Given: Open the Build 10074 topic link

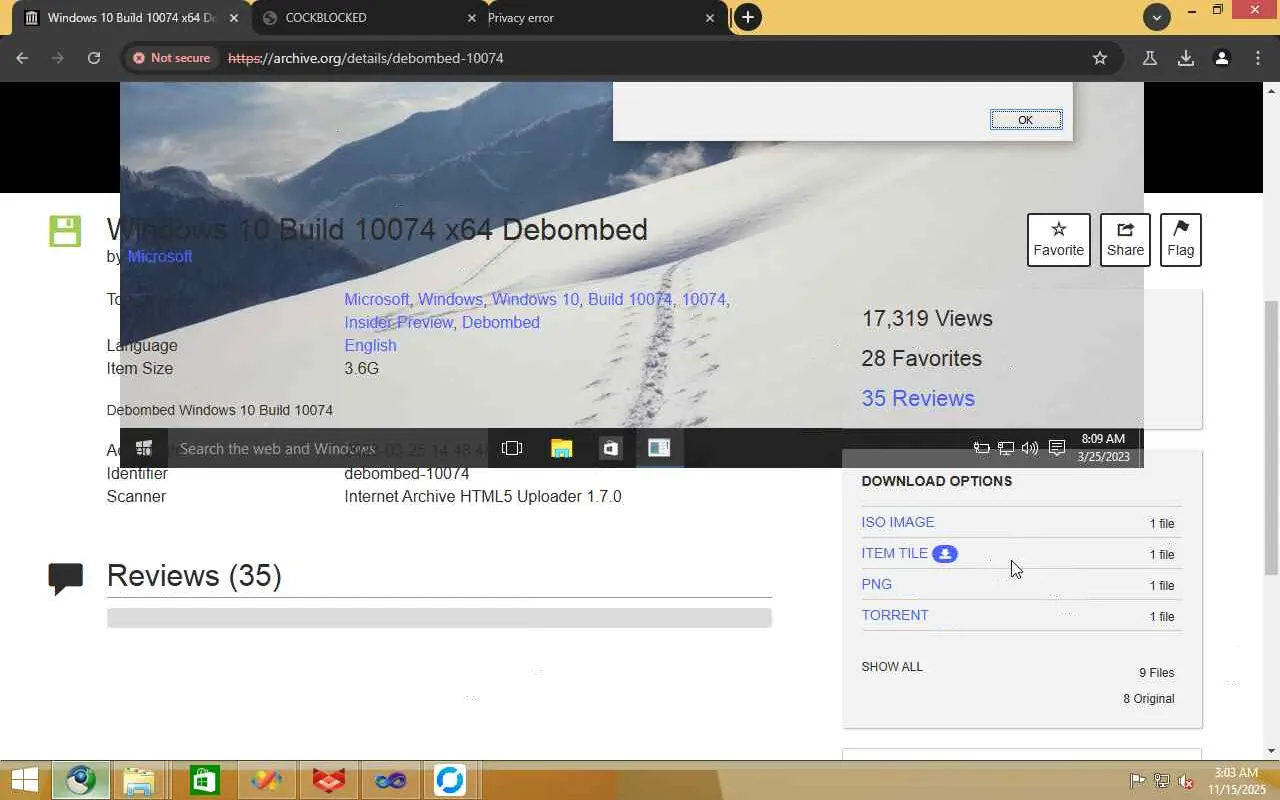Looking at the screenshot, I should (x=630, y=300).
